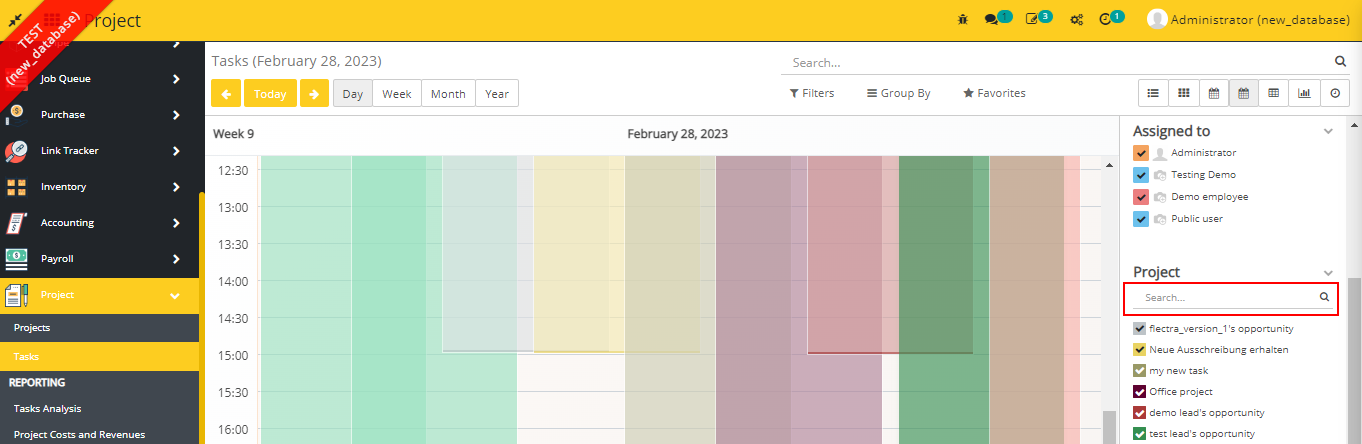1362x444 pixels.
Task: Uncheck the Testing Demo assignee checkbox
Action: coord(1141,175)
